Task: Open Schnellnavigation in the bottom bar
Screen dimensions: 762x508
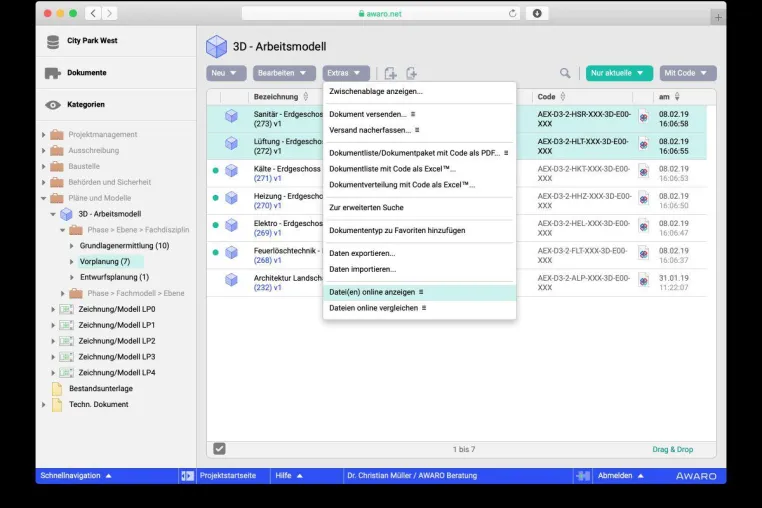Action: click(x=76, y=476)
